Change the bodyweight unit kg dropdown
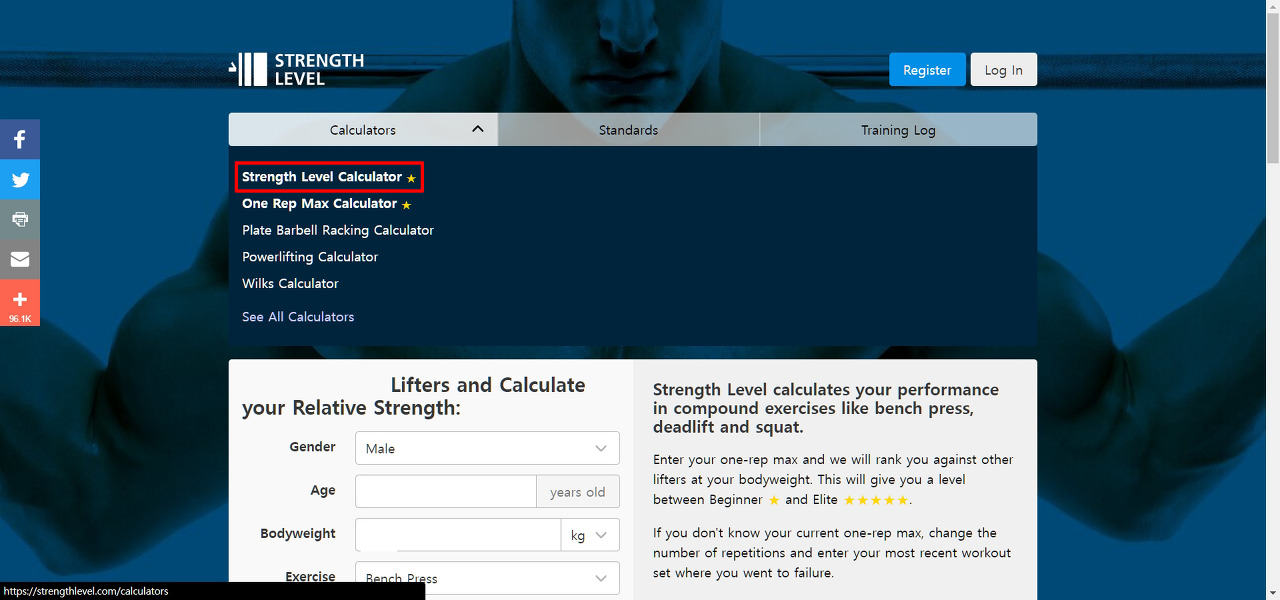This screenshot has height=600, width=1280. pyautogui.click(x=590, y=535)
